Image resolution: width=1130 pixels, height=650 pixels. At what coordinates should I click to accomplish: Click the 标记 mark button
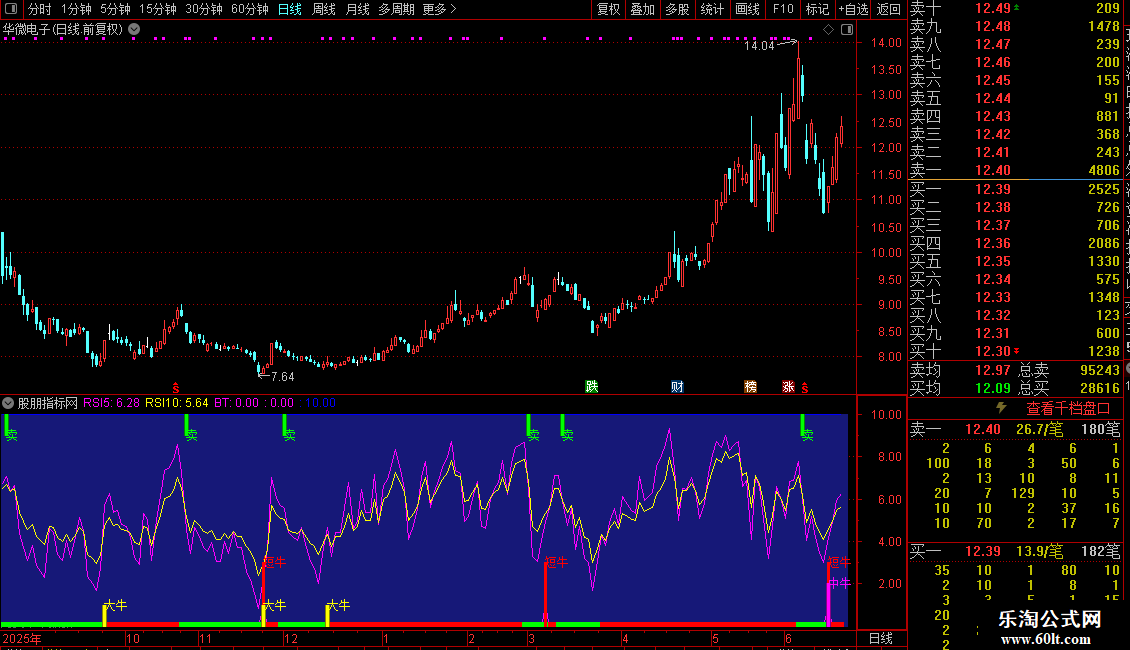[817, 9]
